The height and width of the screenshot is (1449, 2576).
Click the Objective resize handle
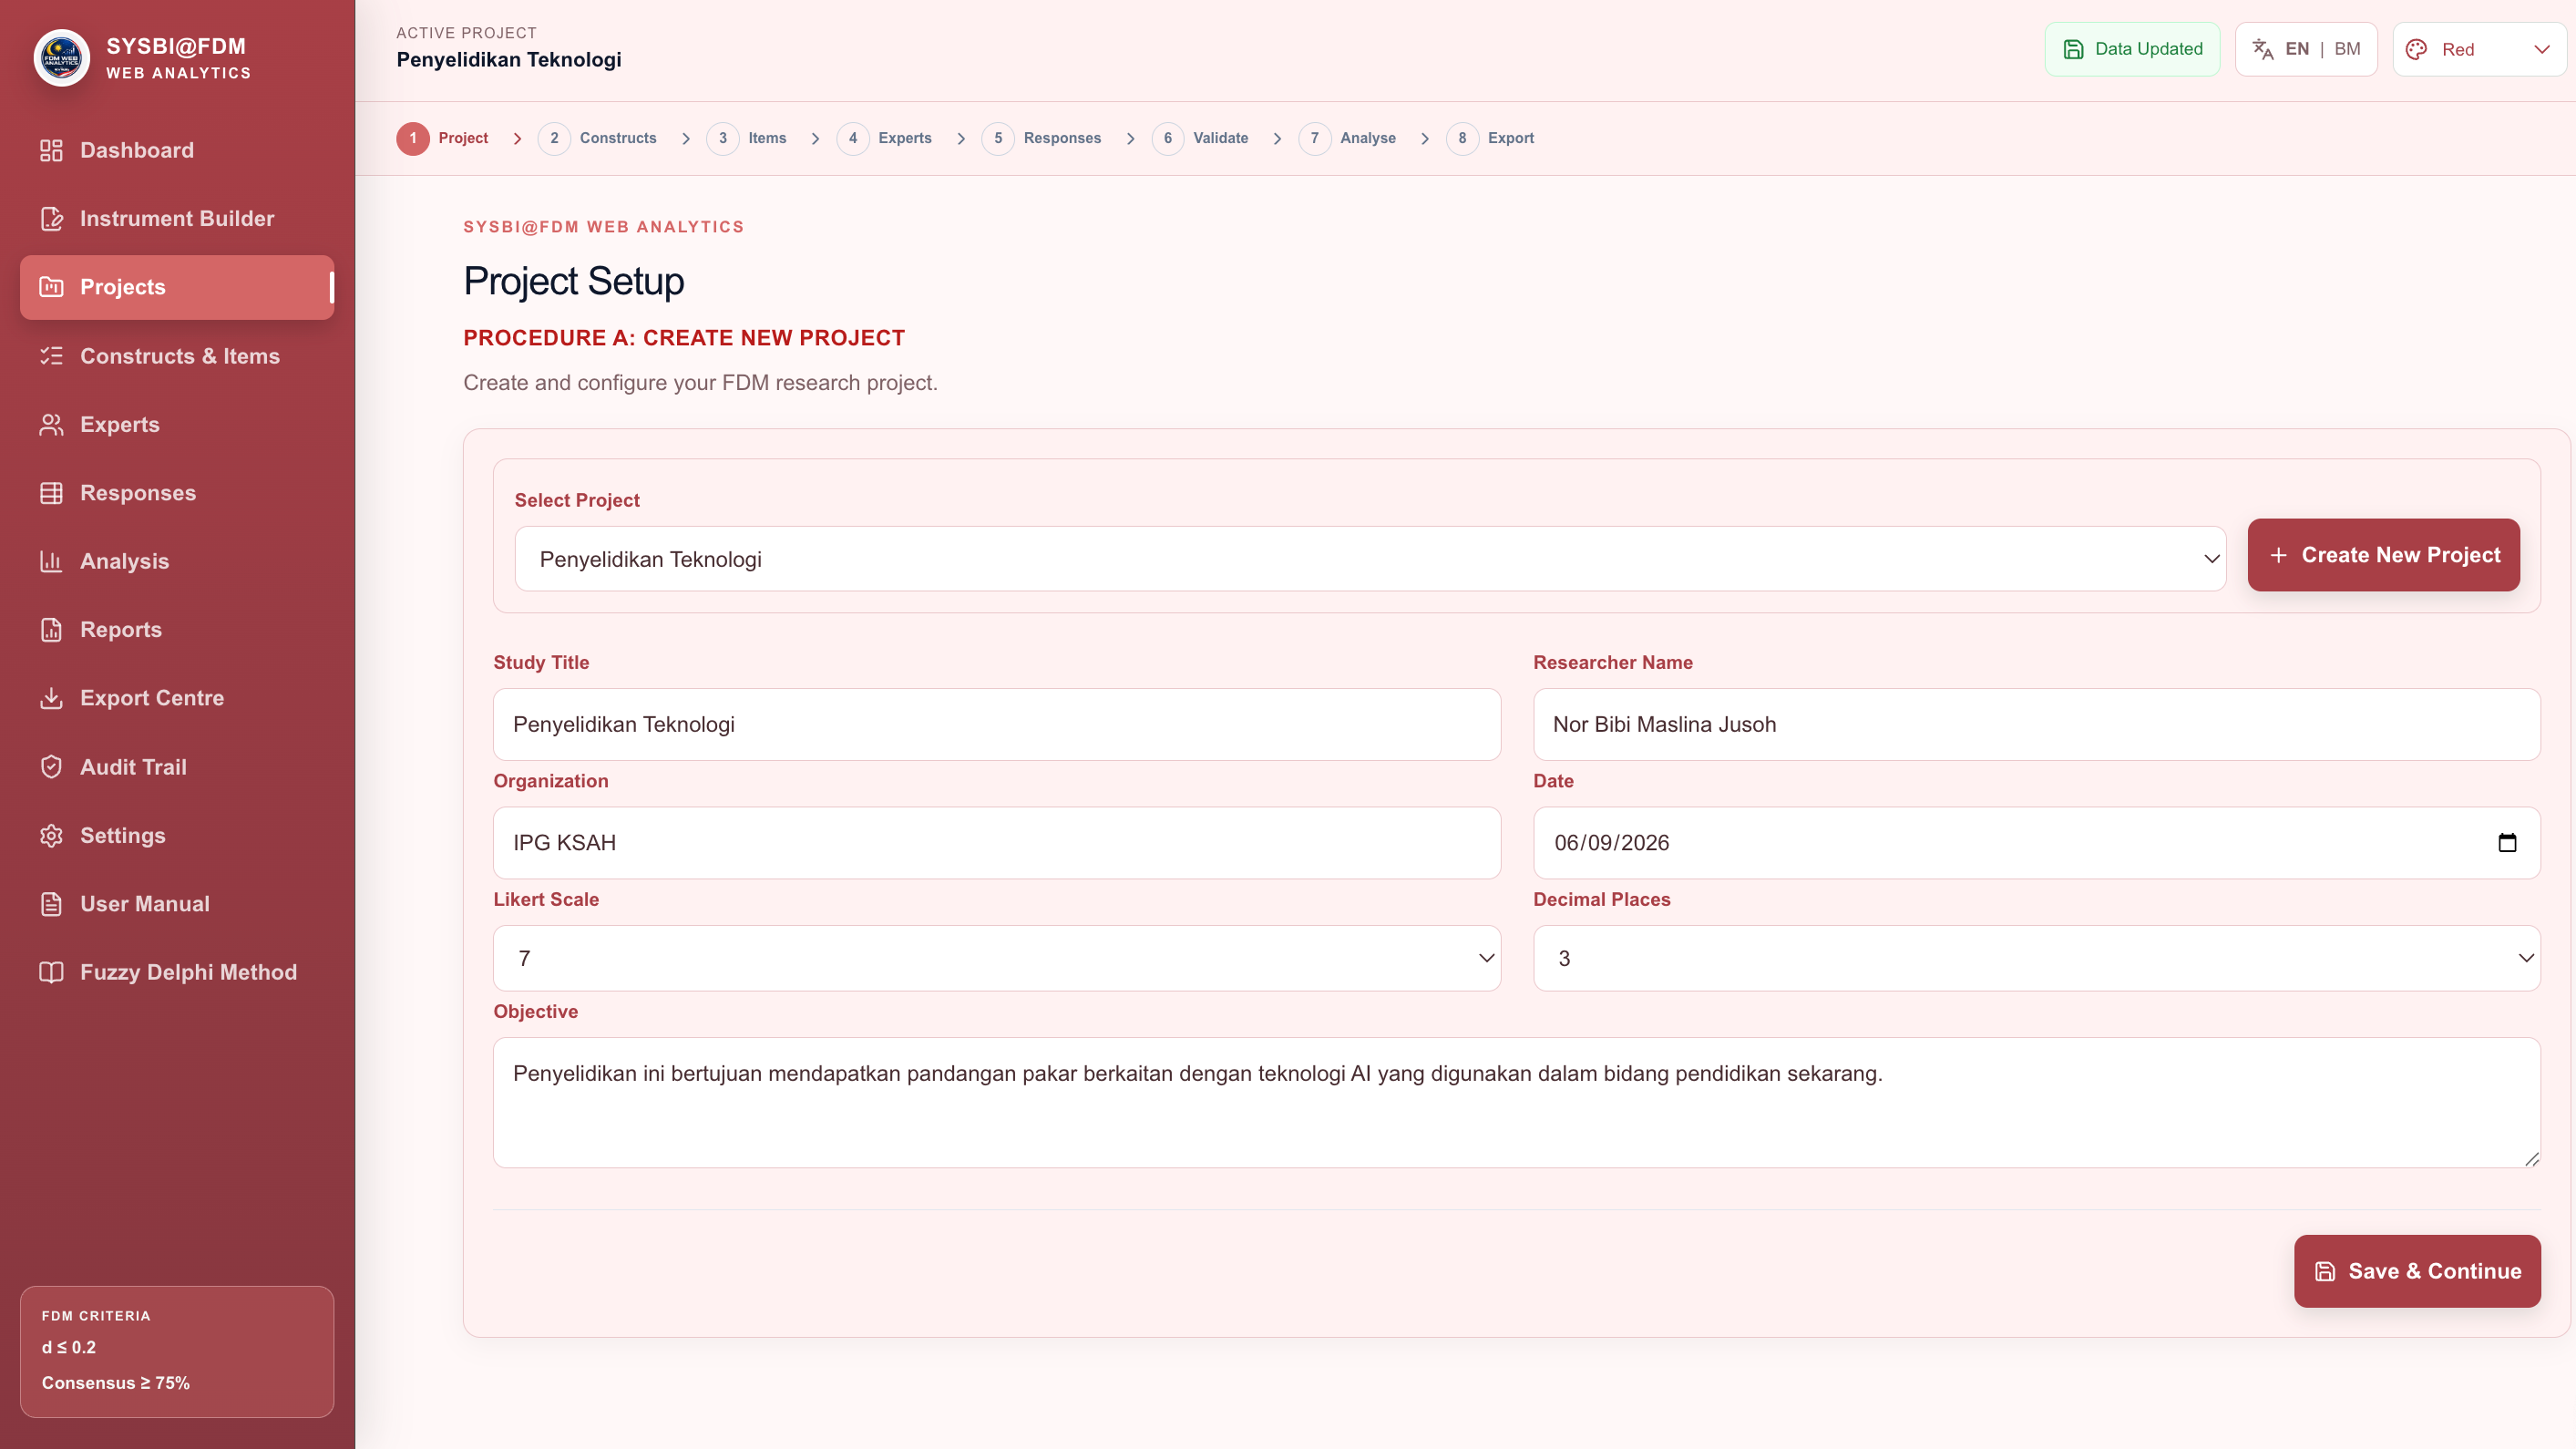point(2531,1158)
